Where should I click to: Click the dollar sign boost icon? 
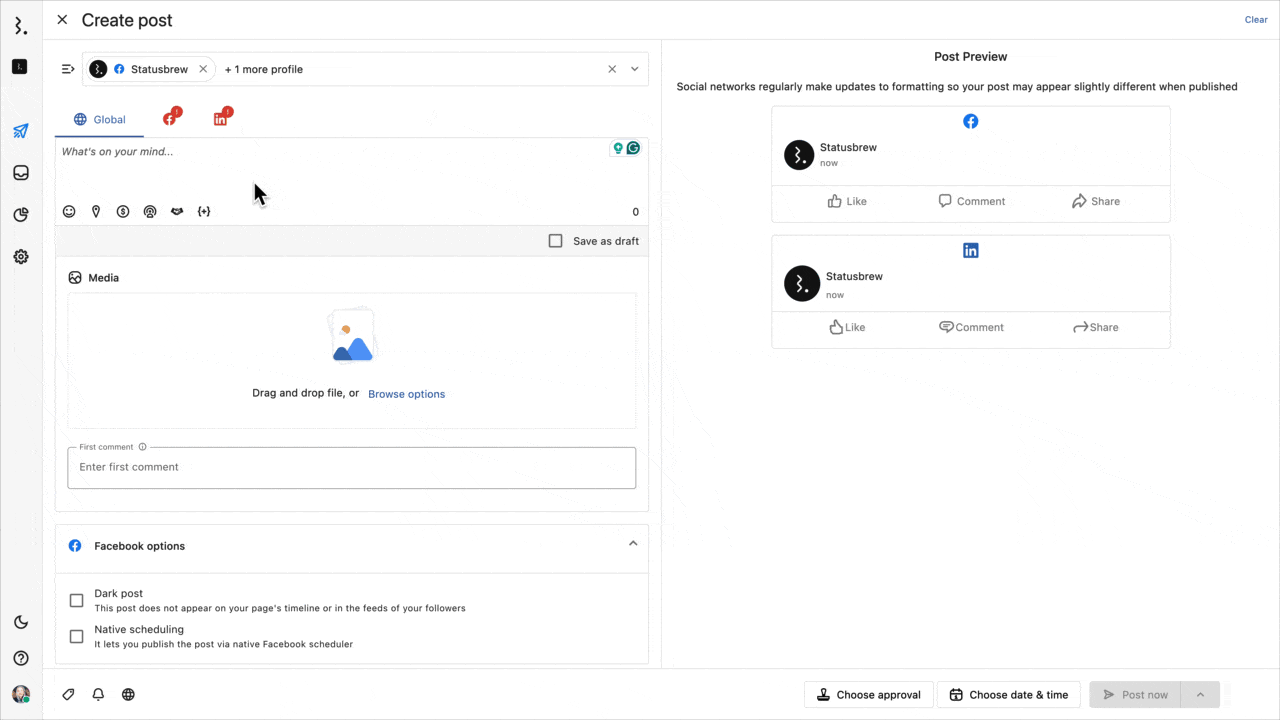click(x=123, y=212)
